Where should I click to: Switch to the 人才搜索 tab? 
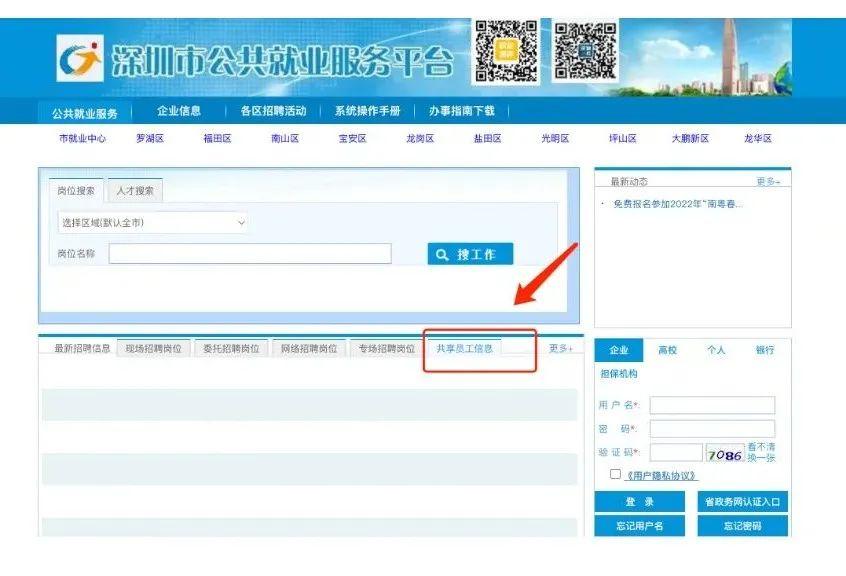pyautogui.click(x=135, y=191)
